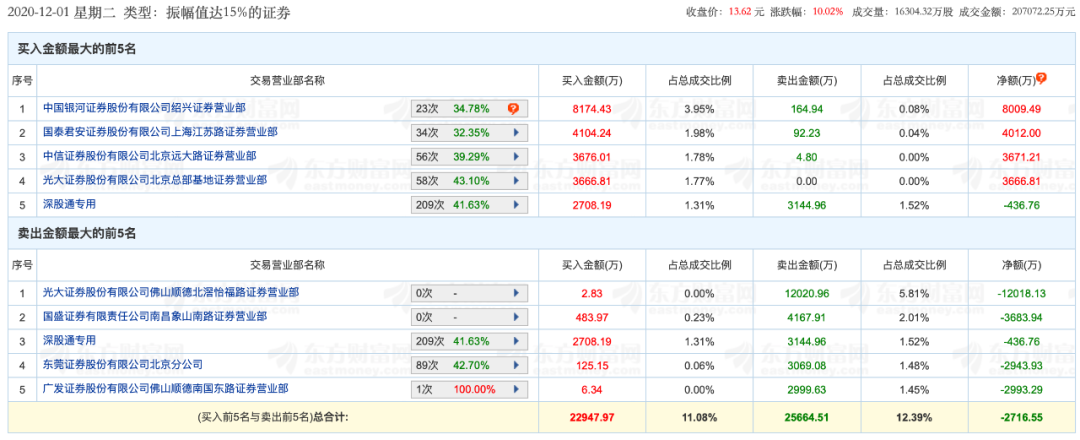The image size is (1080, 440).
Task: Open 光大证券佛山顺德北滘怡福路营业部 link
Action: (x=171, y=293)
